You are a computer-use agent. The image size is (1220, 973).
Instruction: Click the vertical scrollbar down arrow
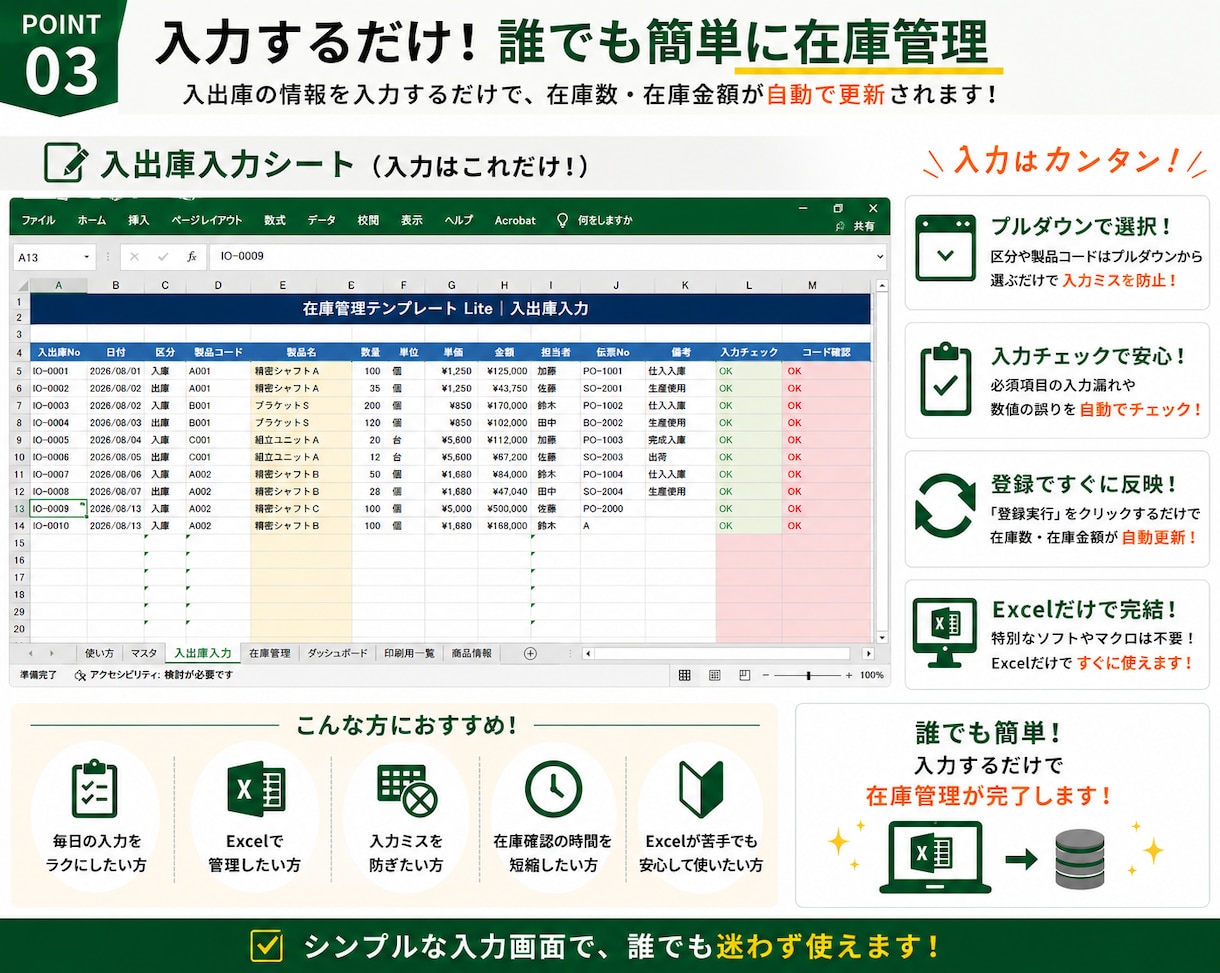coord(882,637)
